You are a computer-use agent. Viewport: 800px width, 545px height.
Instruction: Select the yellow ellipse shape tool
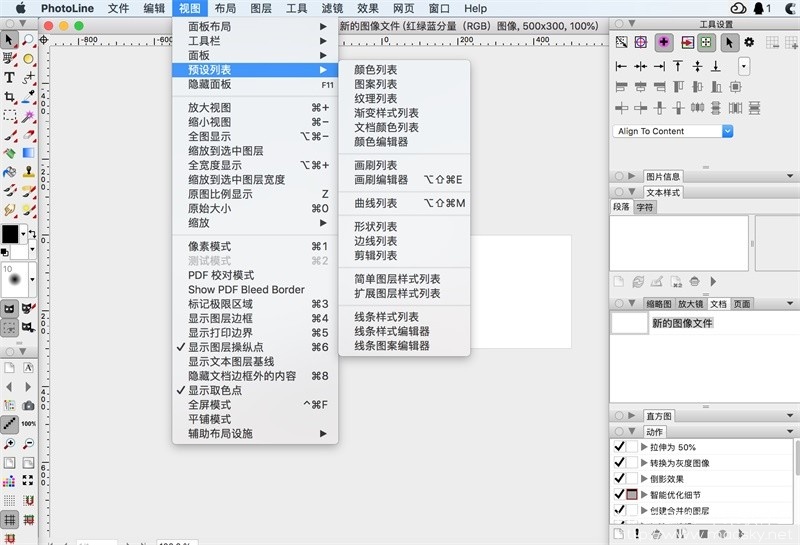coord(29,59)
